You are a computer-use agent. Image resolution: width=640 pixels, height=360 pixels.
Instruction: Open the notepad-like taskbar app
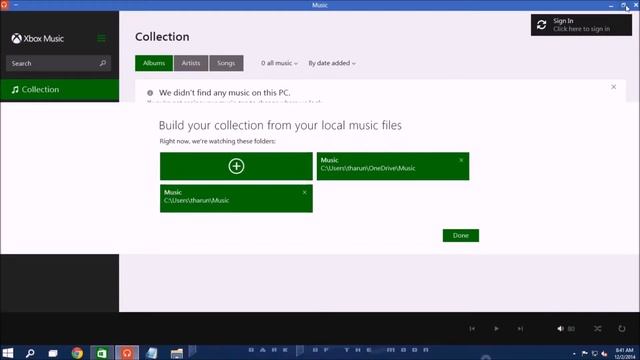click(152, 353)
